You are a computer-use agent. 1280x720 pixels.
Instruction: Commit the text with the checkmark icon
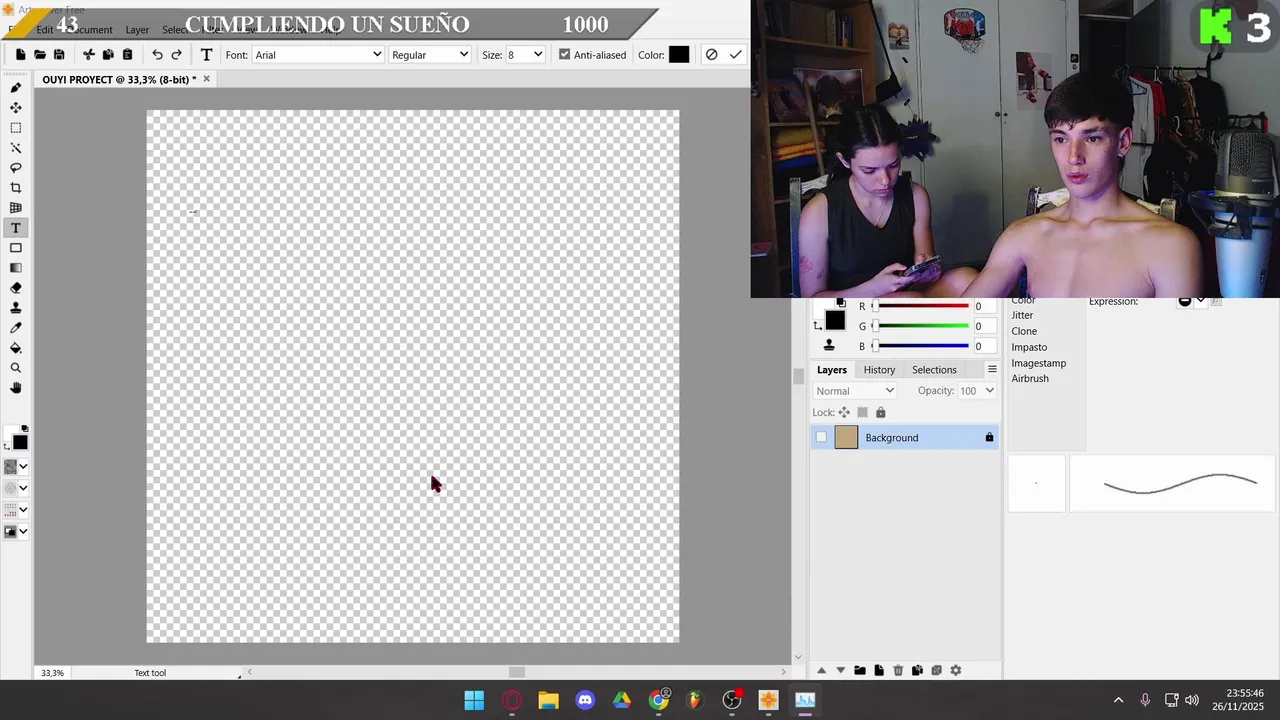736,55
